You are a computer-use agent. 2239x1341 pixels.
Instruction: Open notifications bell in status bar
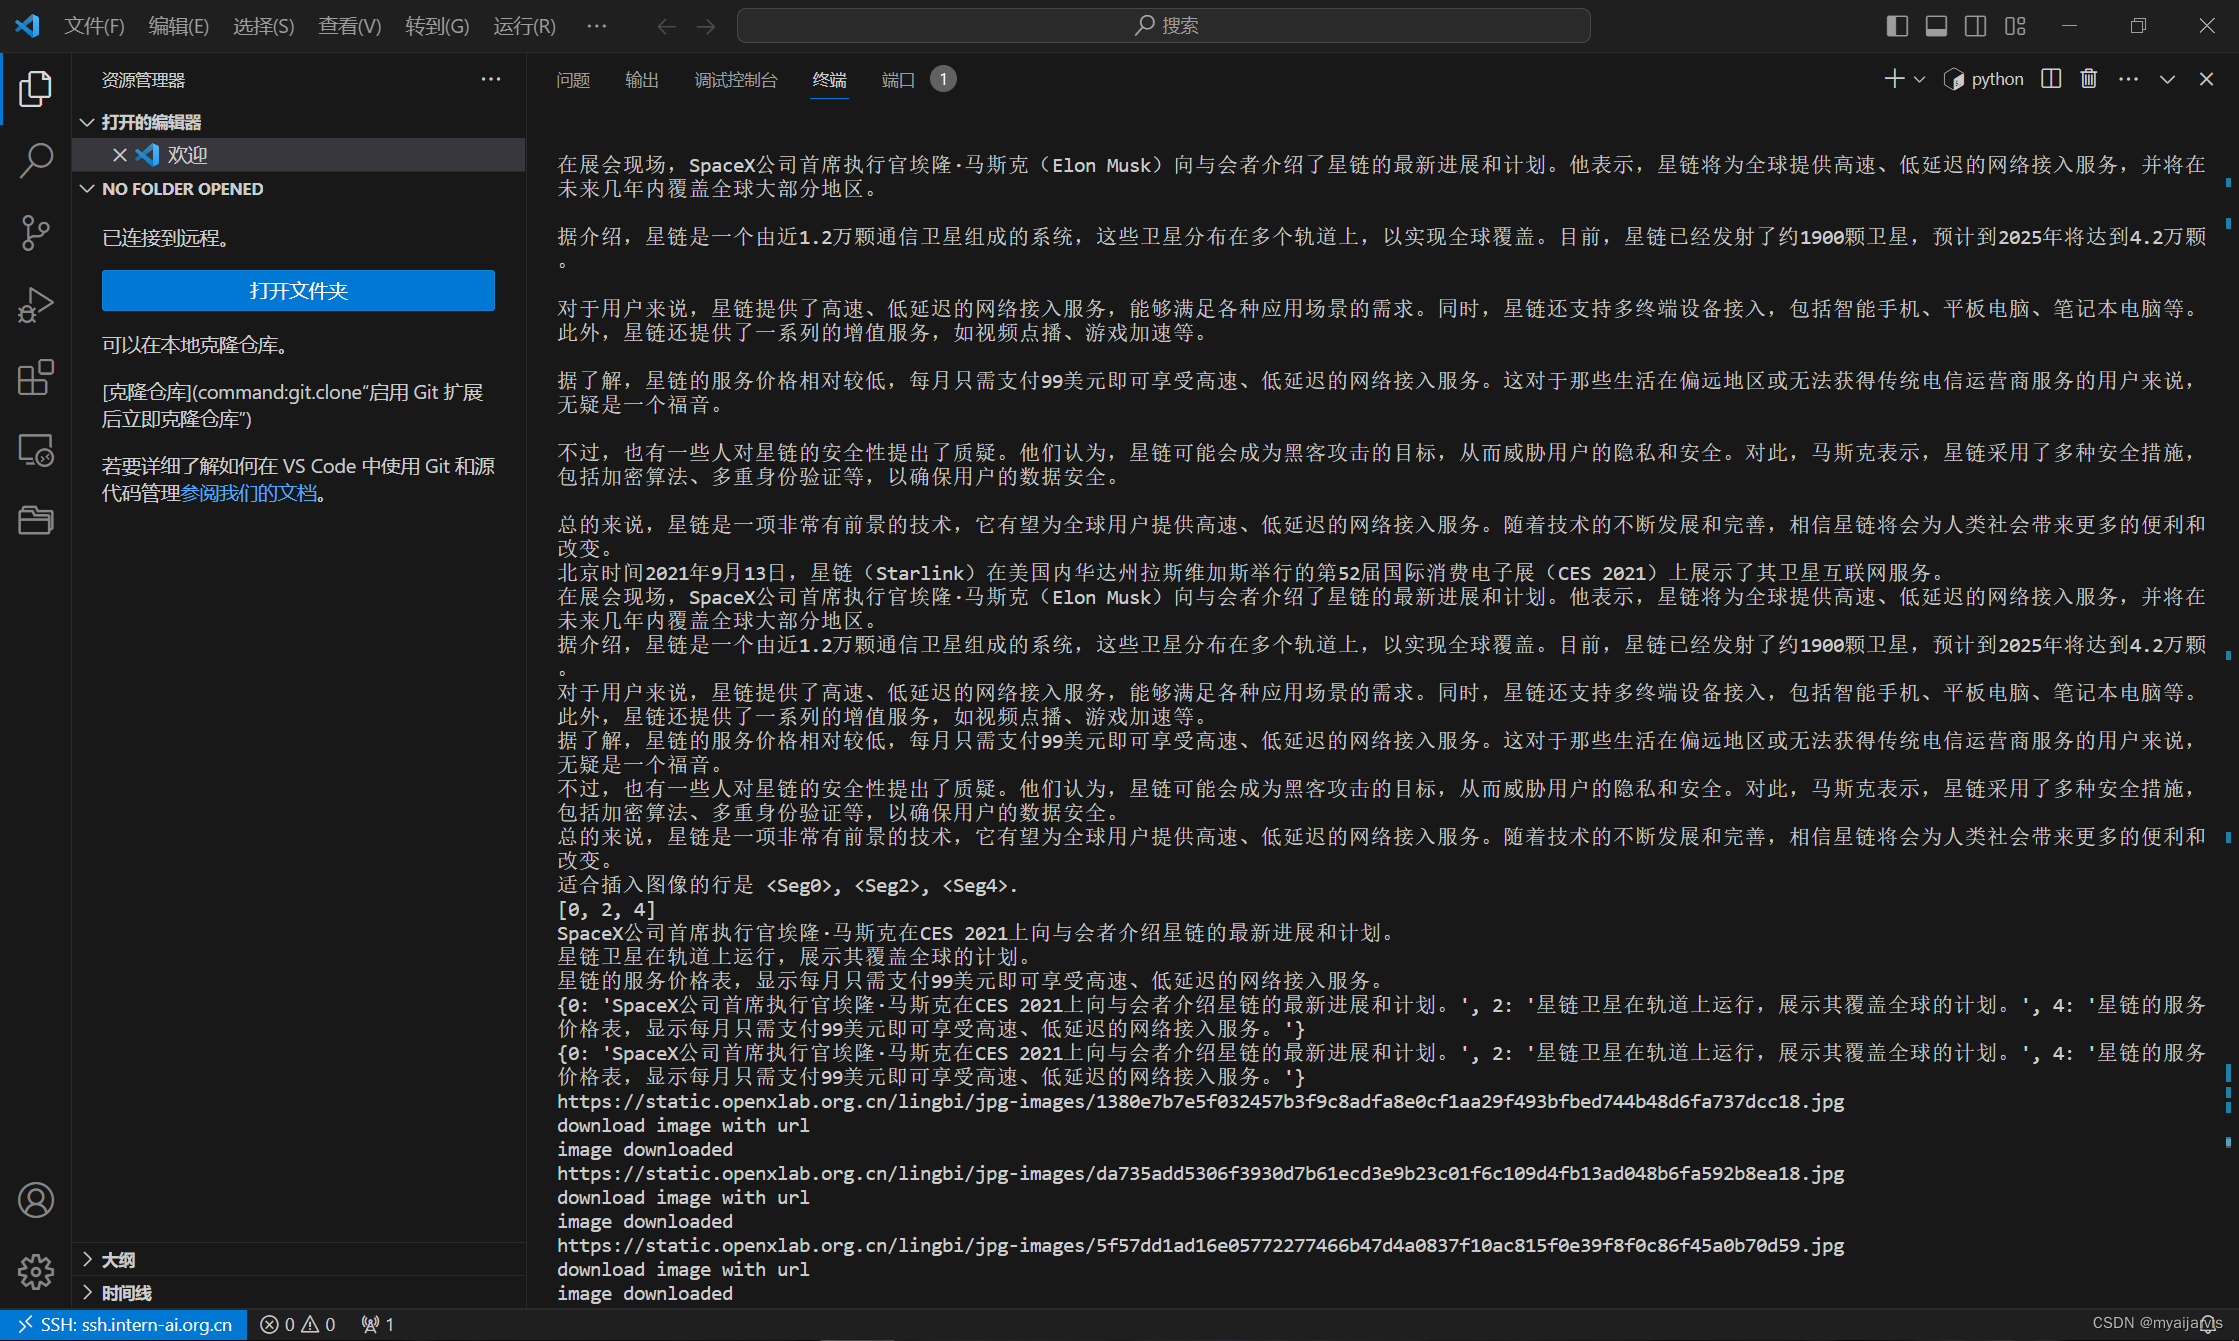point(2208,1325)
